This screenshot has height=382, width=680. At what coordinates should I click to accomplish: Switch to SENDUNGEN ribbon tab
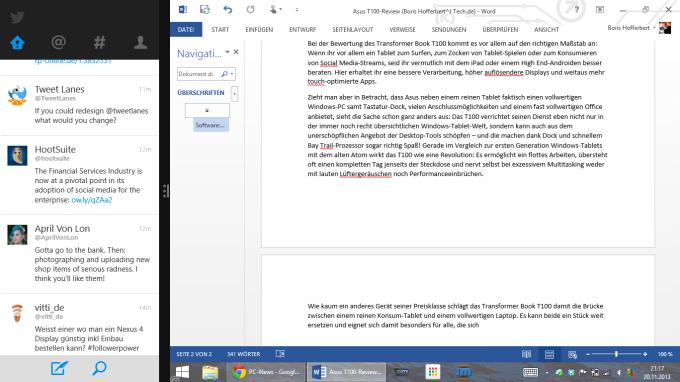point(449,29)
